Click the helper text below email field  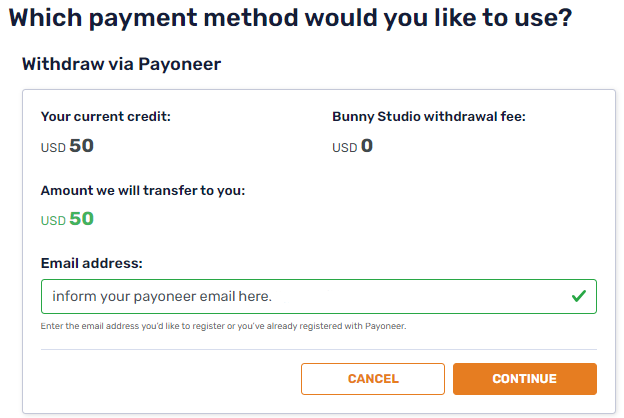pos(224,326)
